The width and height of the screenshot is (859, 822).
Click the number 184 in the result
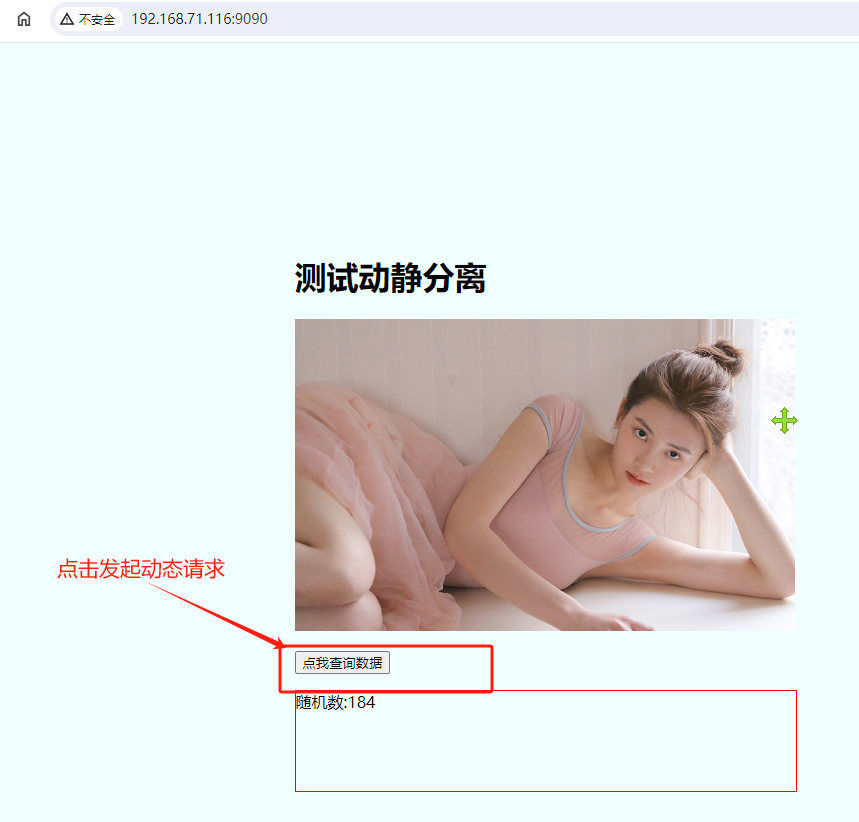click(x=361, y=703)
